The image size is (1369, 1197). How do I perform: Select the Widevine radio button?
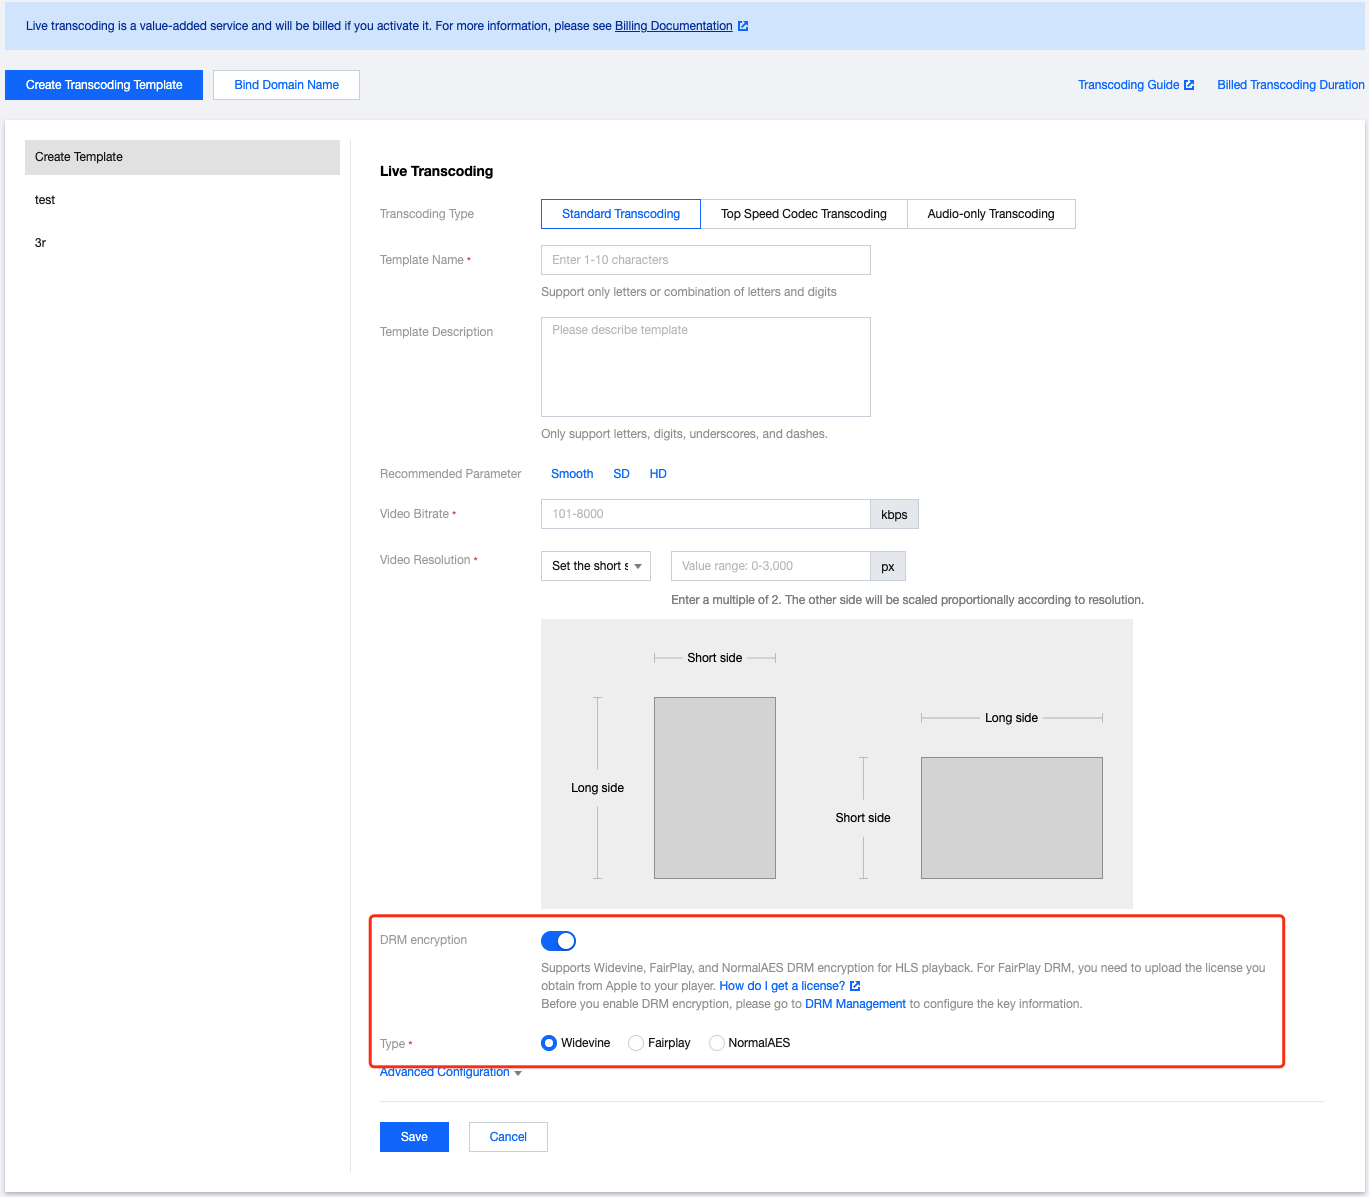[549, 1043]
